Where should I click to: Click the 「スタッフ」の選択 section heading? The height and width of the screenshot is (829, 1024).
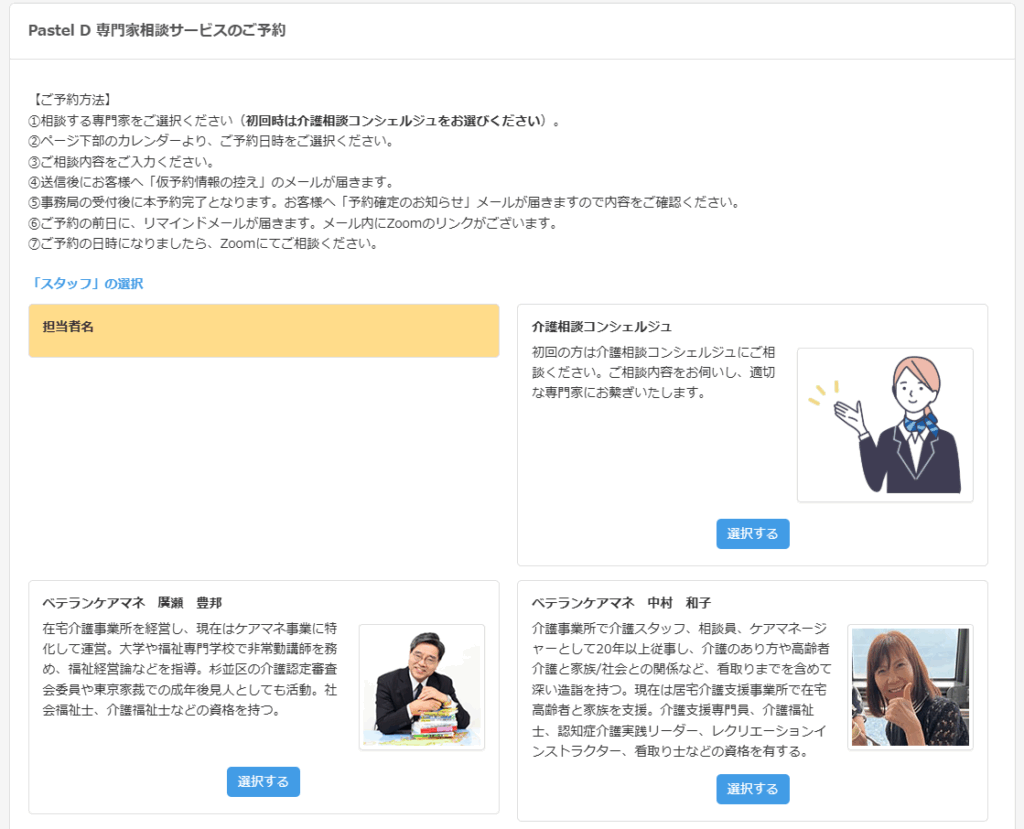(x=86, y=283)
